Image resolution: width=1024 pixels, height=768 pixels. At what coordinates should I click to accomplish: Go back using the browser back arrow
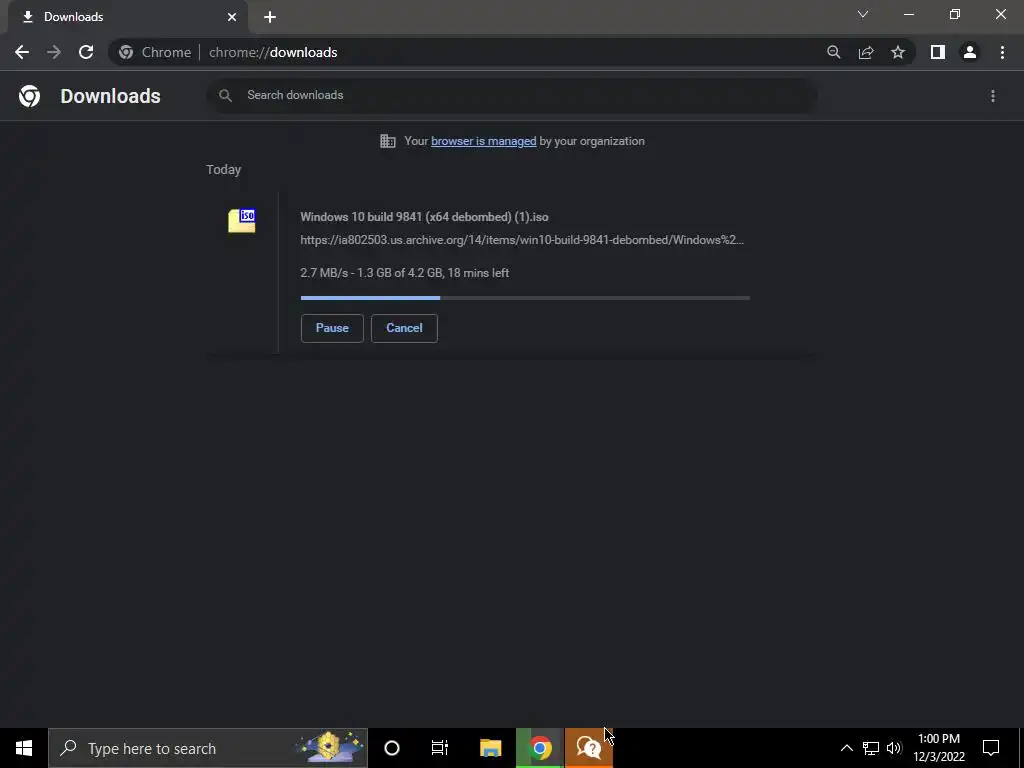(22, 52)
